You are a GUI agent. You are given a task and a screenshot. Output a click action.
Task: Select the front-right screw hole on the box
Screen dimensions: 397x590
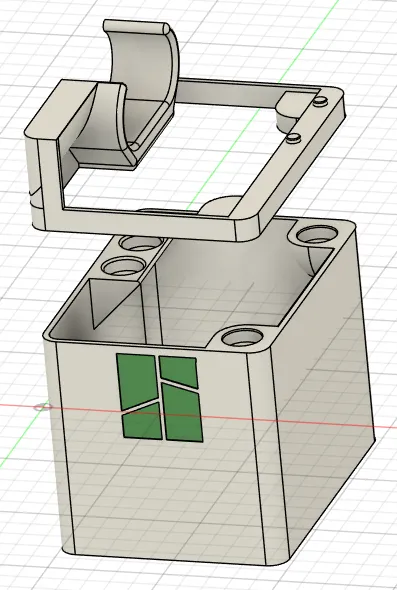[x=242, y=336]
